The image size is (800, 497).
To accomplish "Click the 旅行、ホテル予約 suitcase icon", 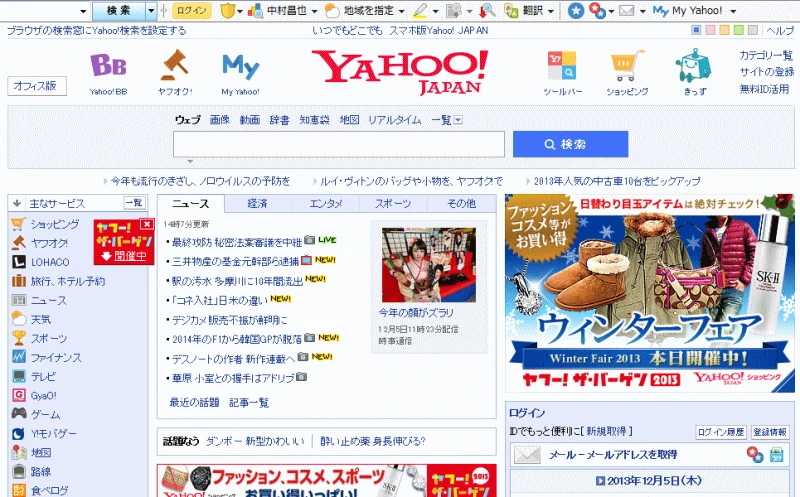I will pos(18,281).
